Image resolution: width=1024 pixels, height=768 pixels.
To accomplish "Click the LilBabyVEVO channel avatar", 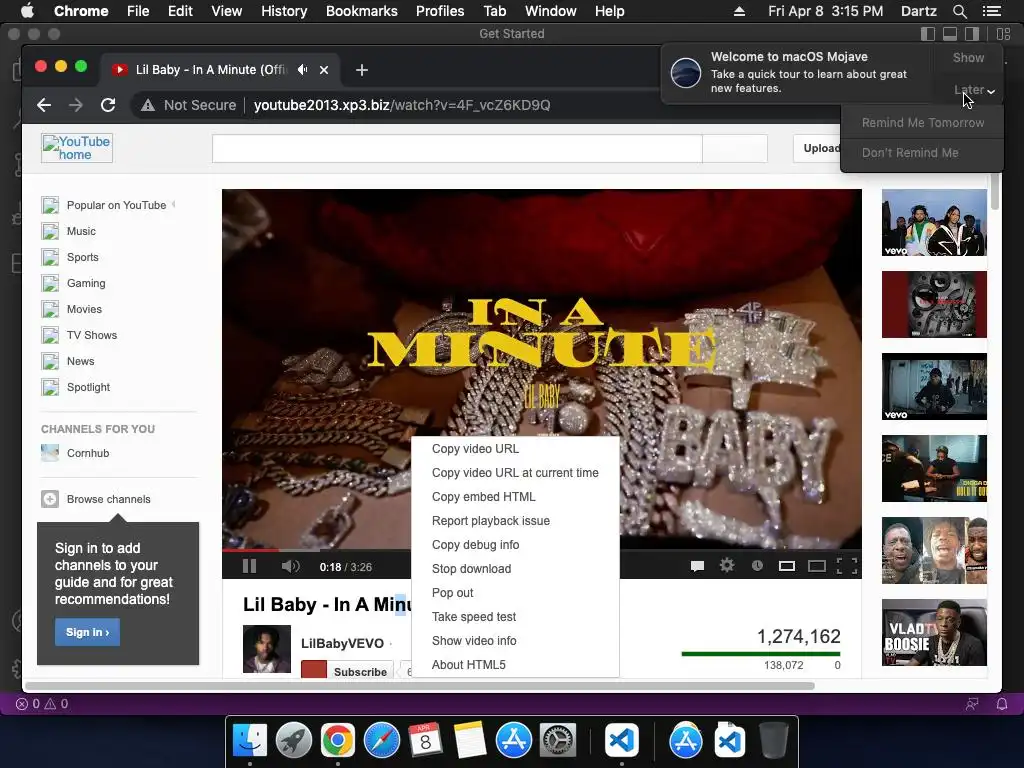I will click(x=266, y=648).
